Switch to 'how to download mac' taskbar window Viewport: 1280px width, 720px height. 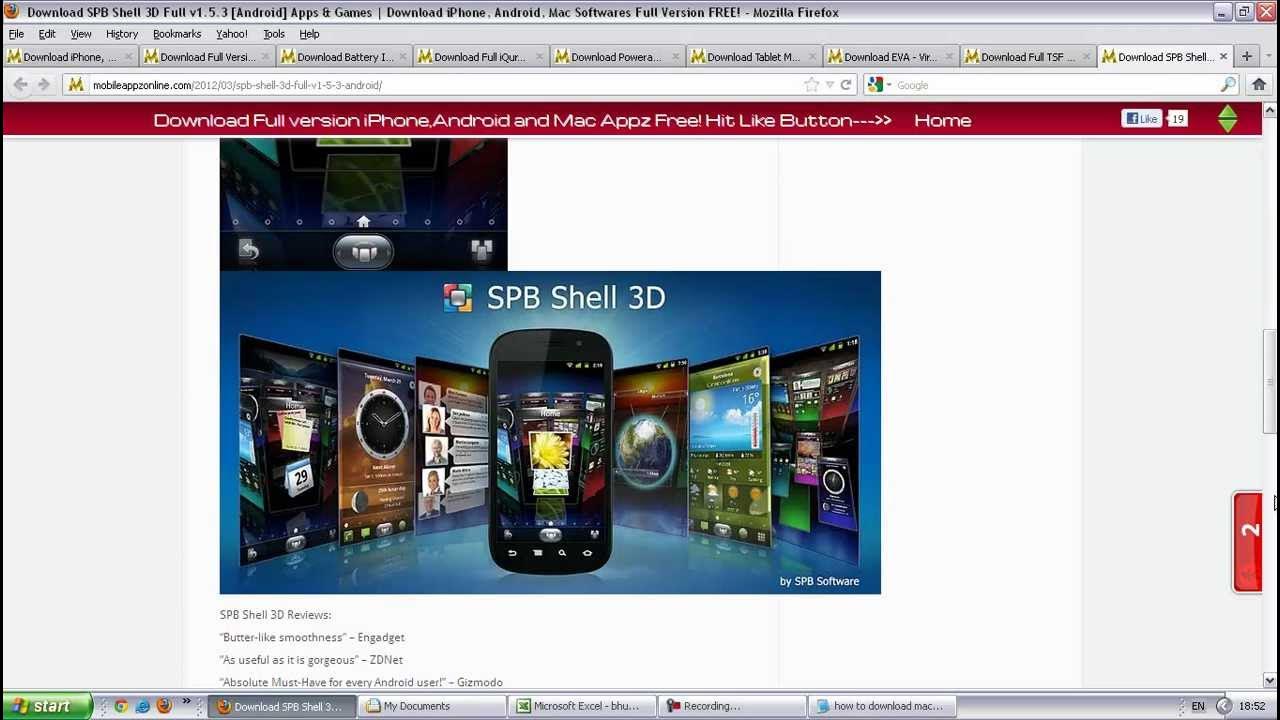(x=884, y=706)
